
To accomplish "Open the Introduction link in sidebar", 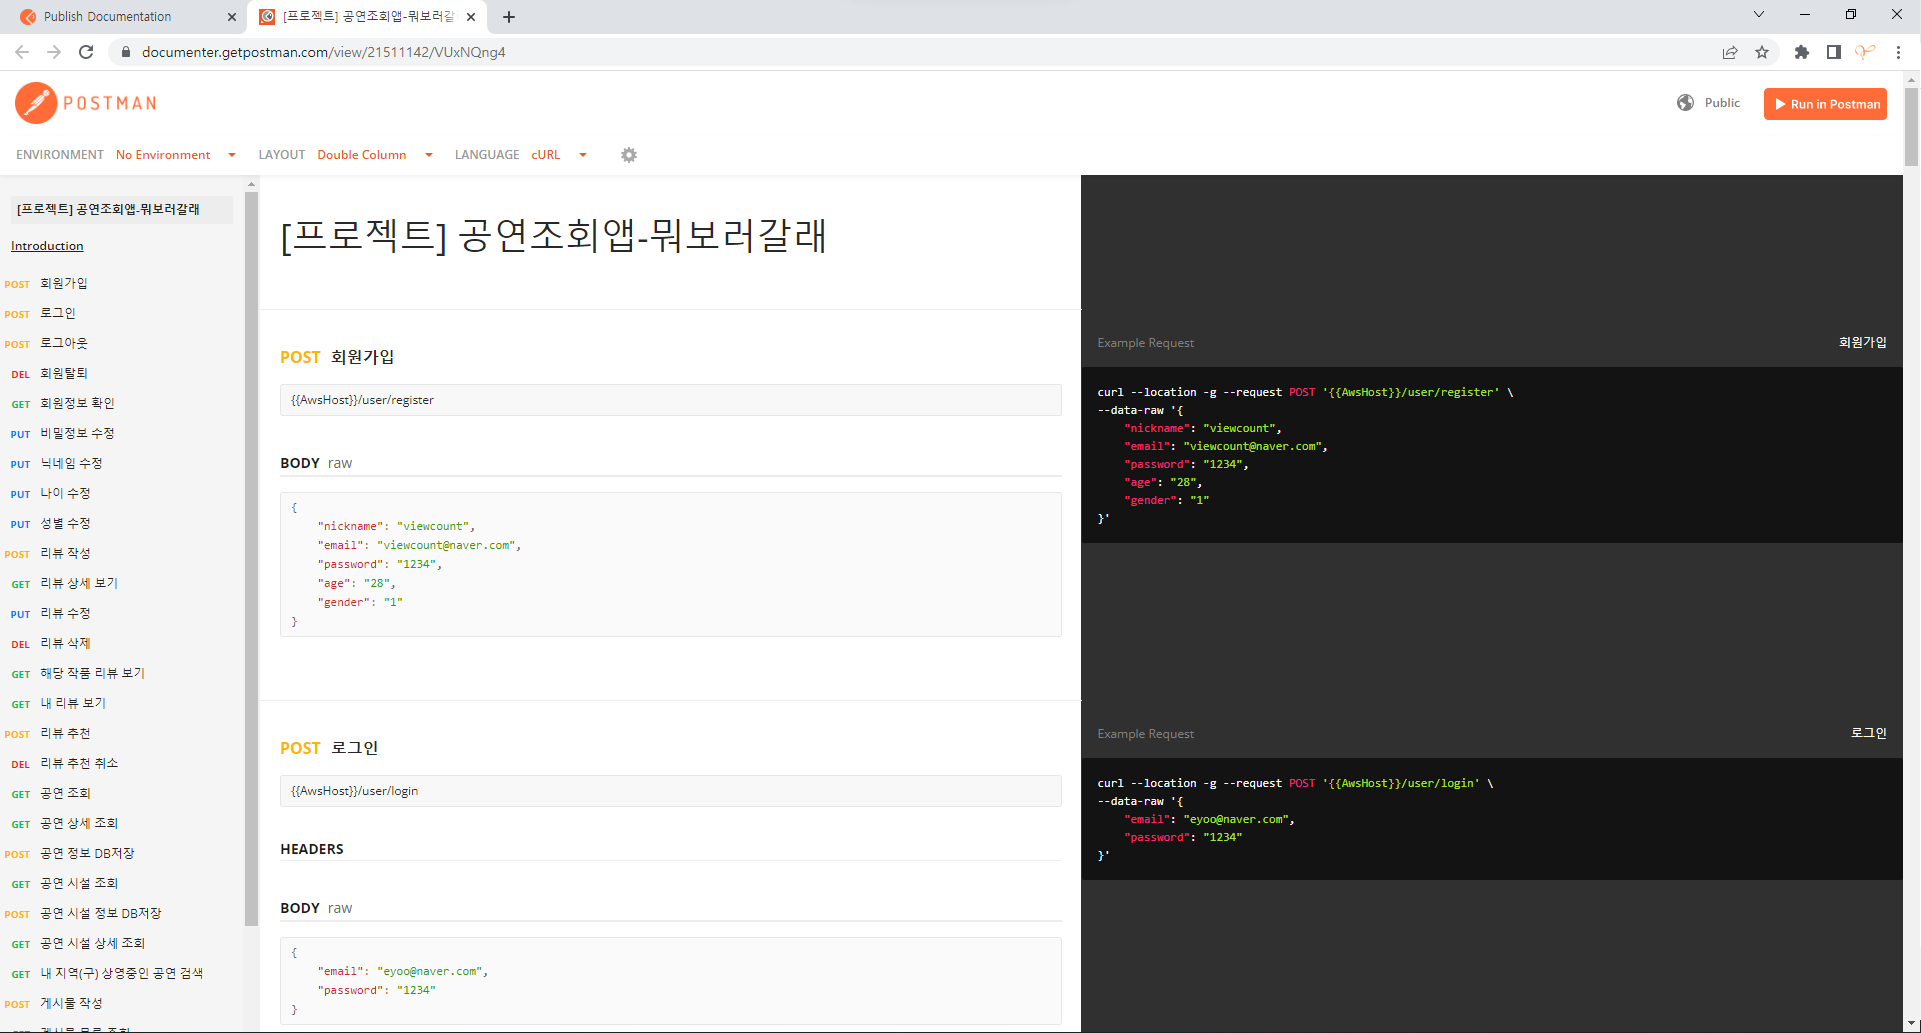I will [47, 246].
